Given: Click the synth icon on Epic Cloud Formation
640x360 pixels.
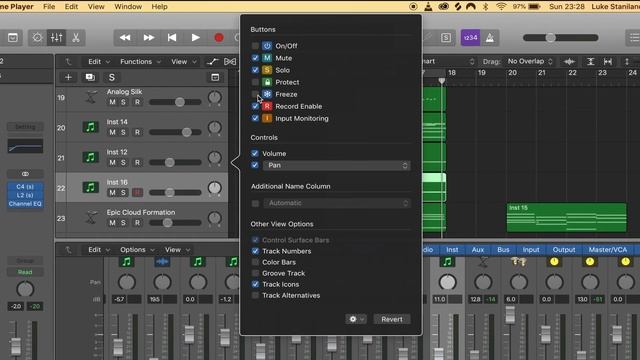Looking at the screenshot, I should (x=91, y=218).
